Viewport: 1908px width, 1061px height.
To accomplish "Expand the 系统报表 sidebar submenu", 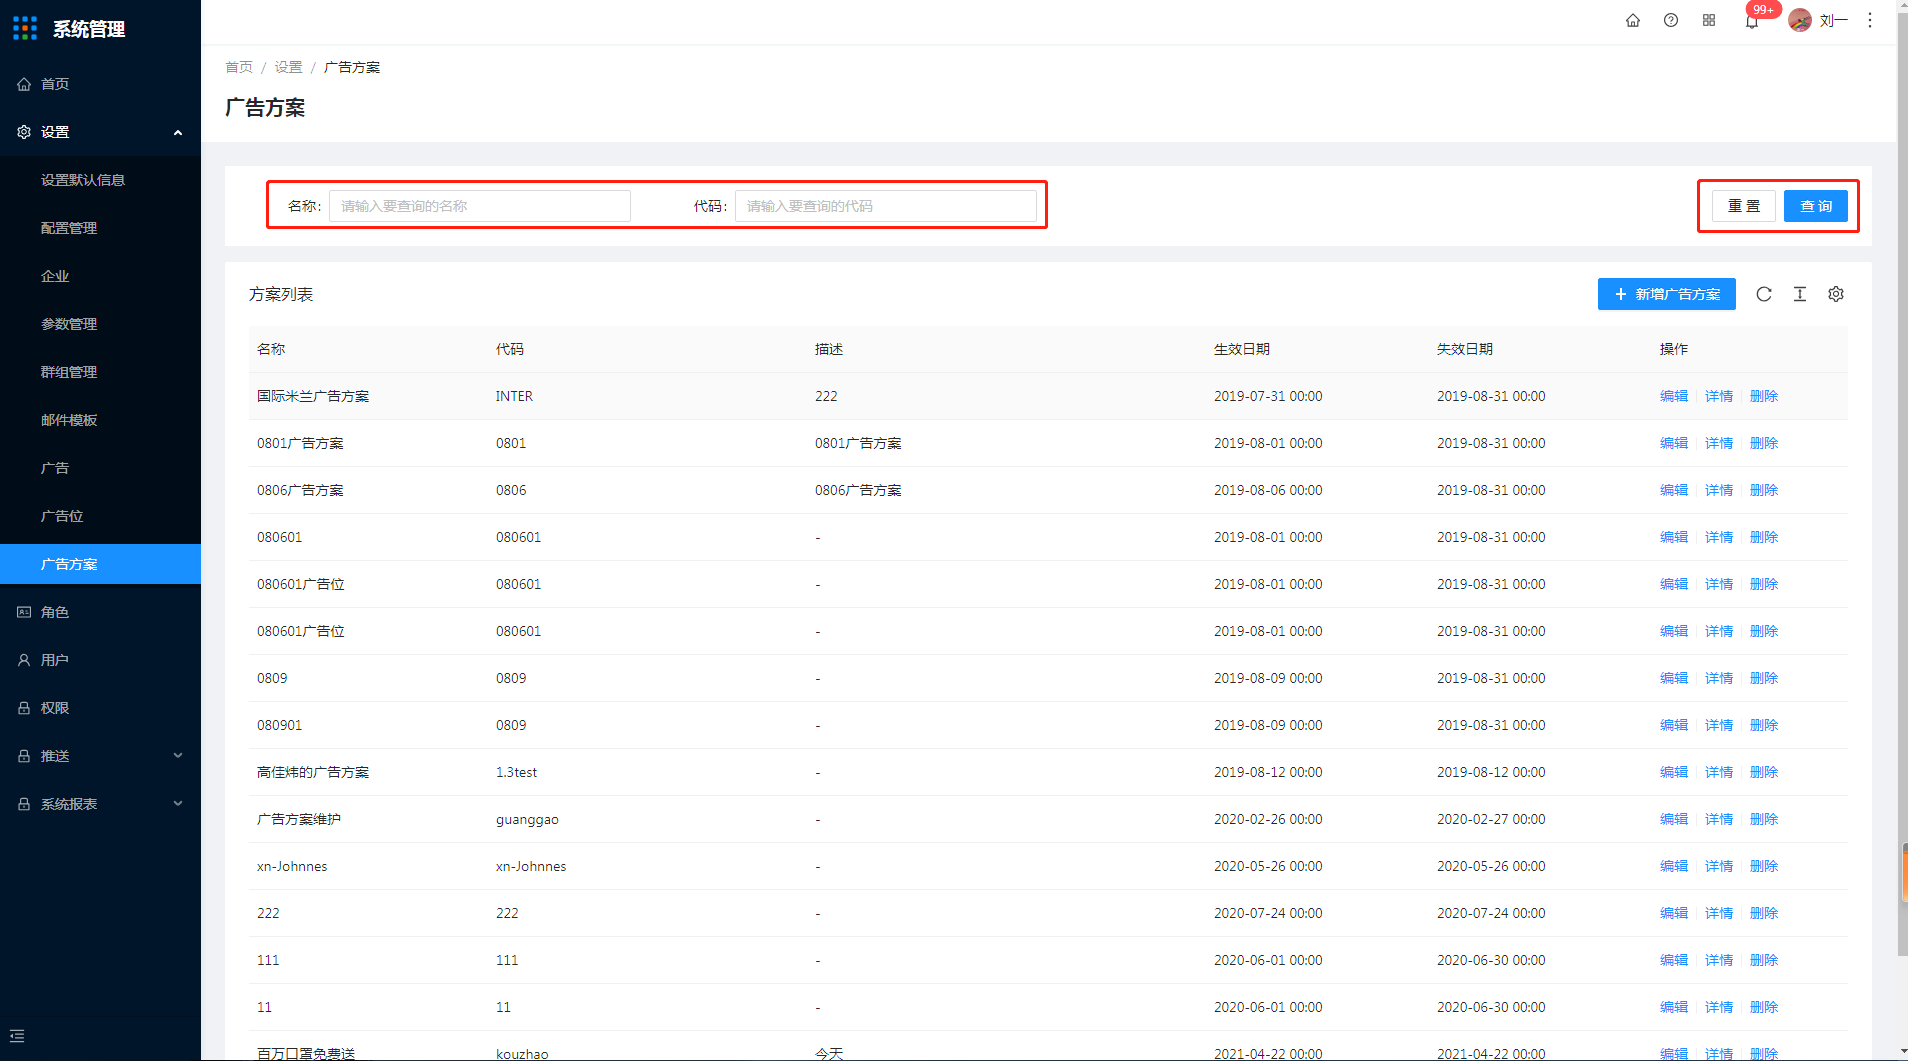I will tap(100, 804).
